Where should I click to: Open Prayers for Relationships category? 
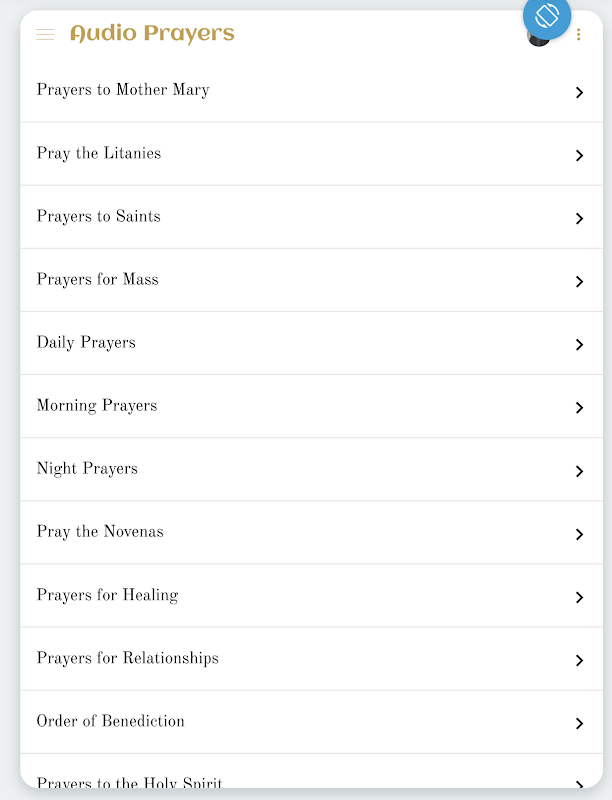(312, 659)
